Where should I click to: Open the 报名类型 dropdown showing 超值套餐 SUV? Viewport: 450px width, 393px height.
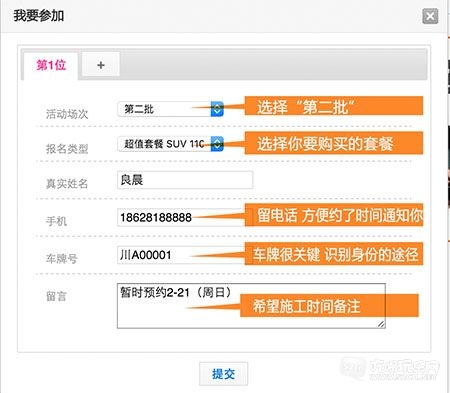pyautogui.click(x=170, y=144)
